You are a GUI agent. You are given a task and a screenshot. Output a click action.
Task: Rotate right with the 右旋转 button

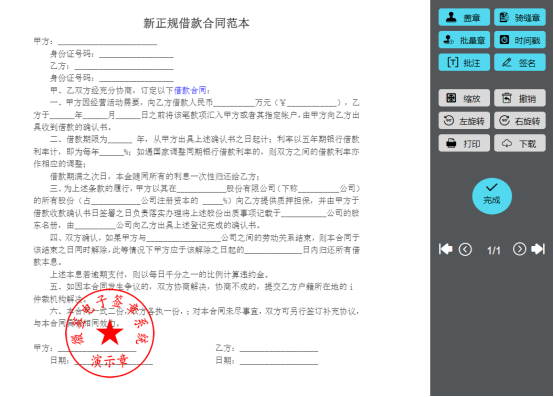[520, 121]
